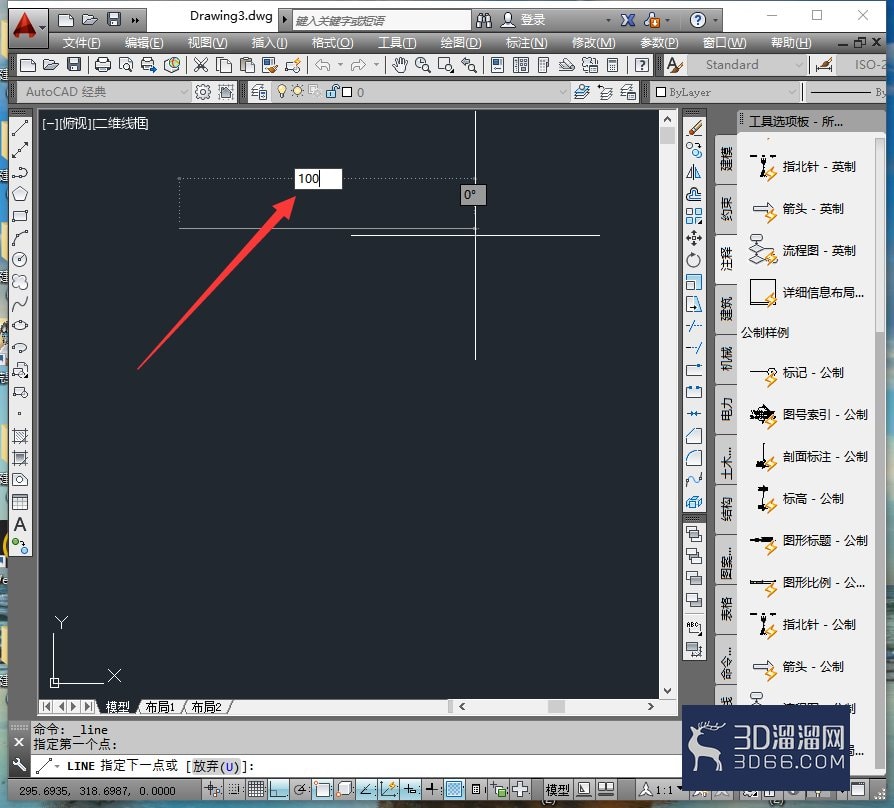894x808 pixels.
Task: Click the vertical scrollbar down arrow of drawing area
Action: pos(667,691)
